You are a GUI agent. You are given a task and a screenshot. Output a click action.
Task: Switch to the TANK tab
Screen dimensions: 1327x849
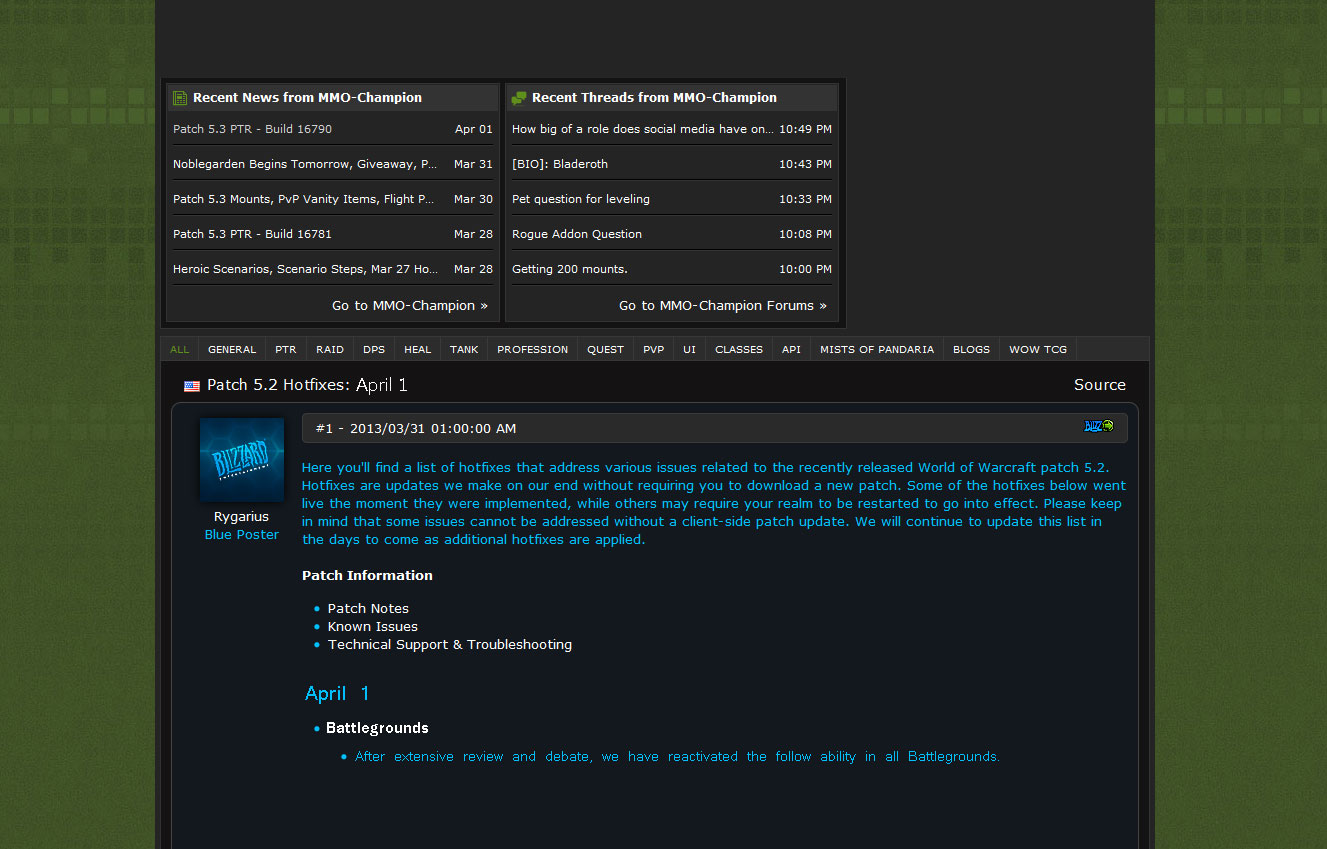464,350
